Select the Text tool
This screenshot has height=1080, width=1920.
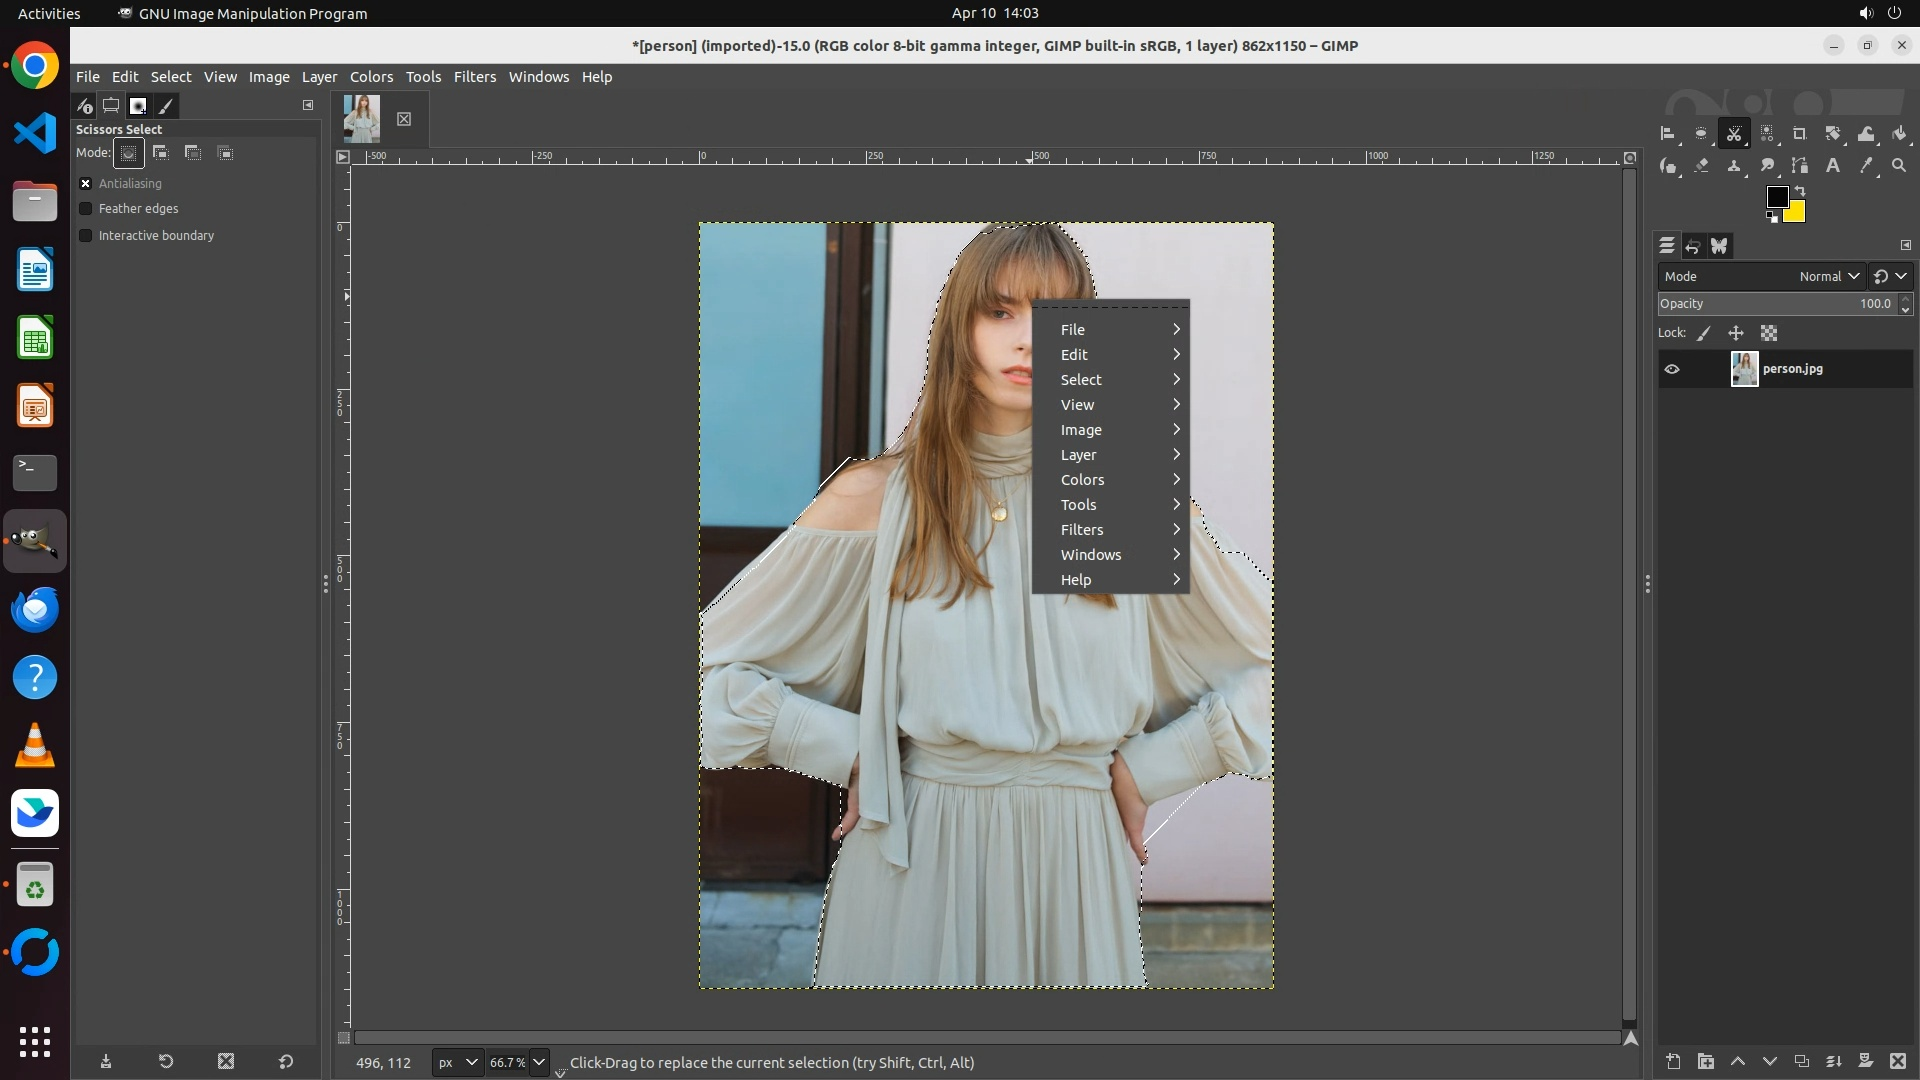pyautogui.click(x=1833, y=166)
